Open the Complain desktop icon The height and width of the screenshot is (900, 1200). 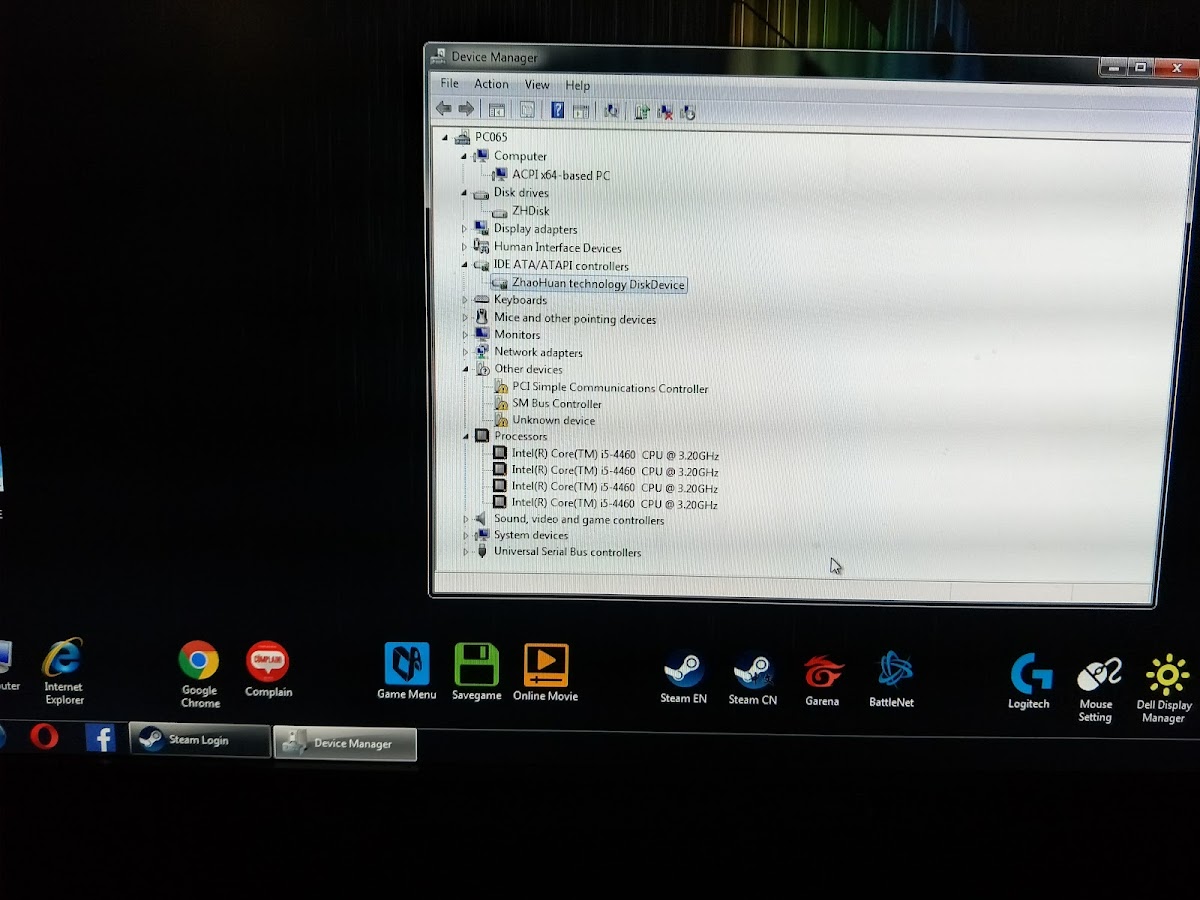[x=268, y=670]
